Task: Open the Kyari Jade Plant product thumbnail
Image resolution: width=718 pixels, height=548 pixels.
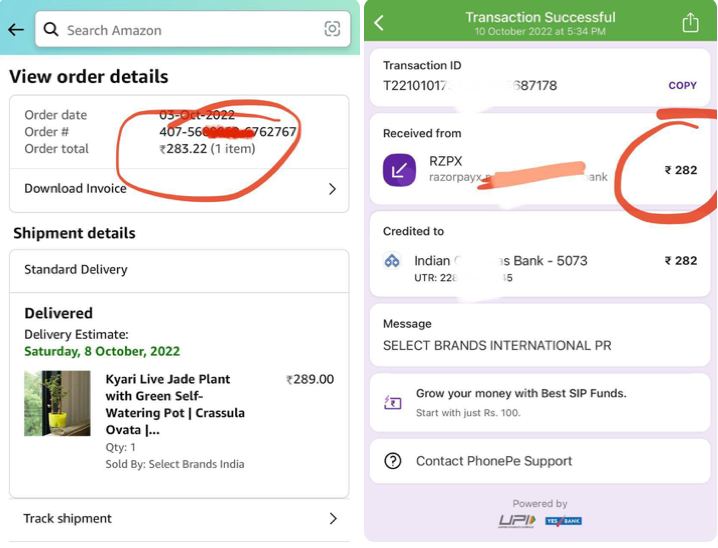Action: pyautogui.click(x=57, y=403)
